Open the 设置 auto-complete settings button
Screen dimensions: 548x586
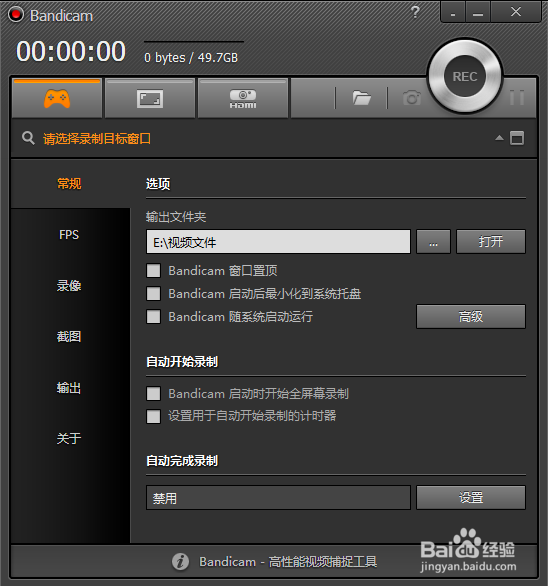pos(471,497)
